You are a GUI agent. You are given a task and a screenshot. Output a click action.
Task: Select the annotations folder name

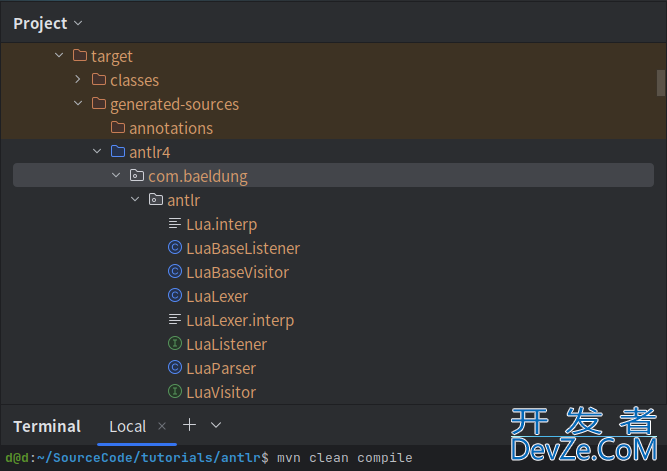pos(171,128)
